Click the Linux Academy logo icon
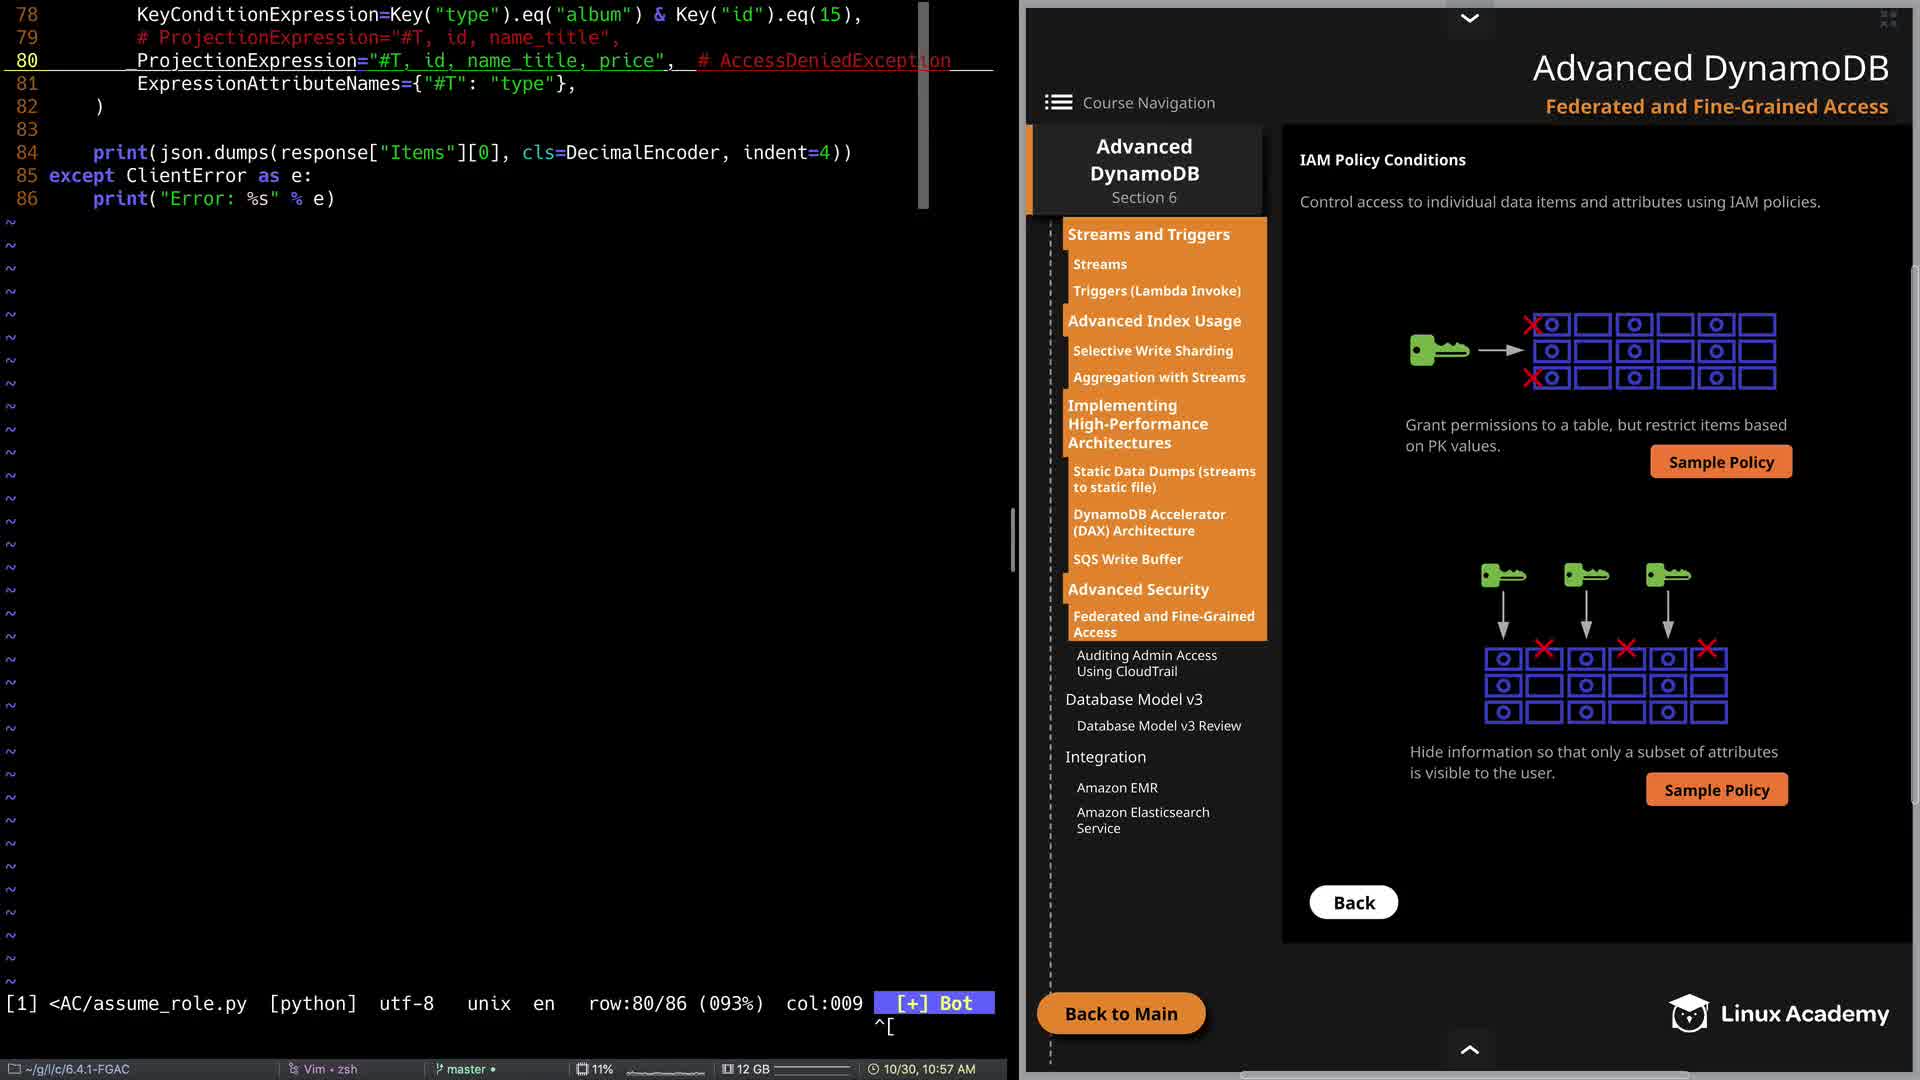Image resolution: width=1920 pixels, height=1080 pixels. (1689, 1014)
